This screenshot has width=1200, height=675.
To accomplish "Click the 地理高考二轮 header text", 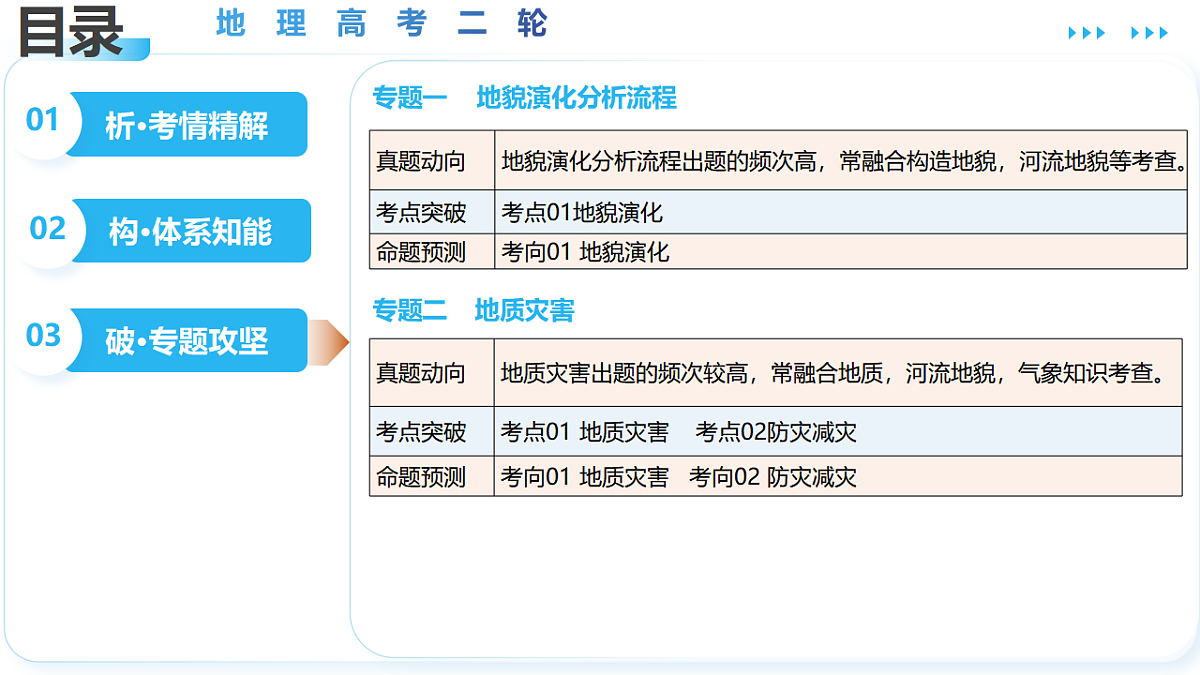I will pyautogui.click(x=382, y=23).
